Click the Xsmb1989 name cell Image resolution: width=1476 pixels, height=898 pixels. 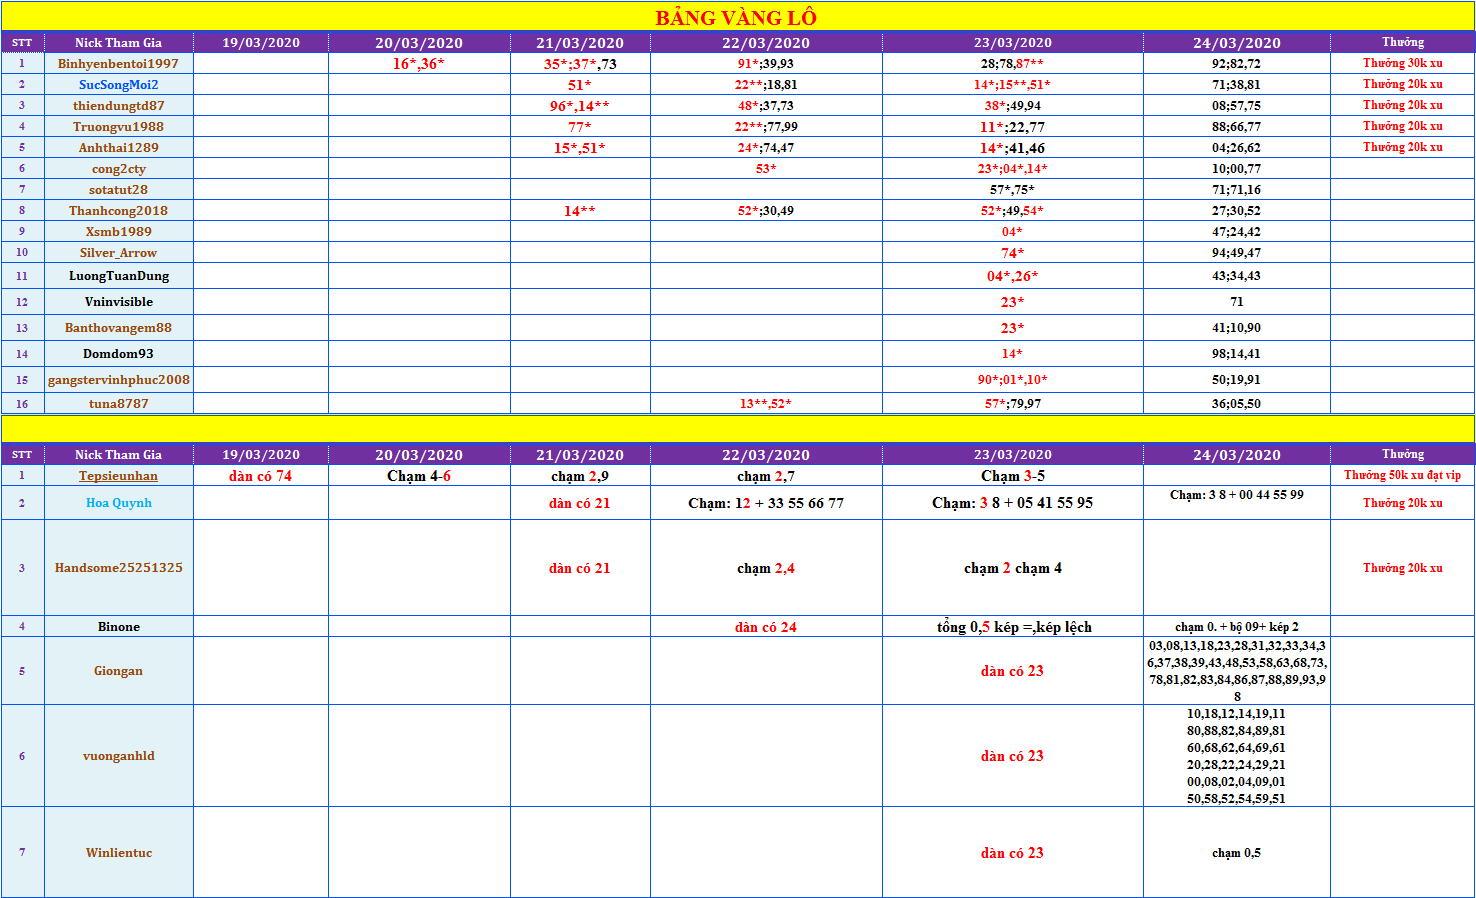pos(118,231)
